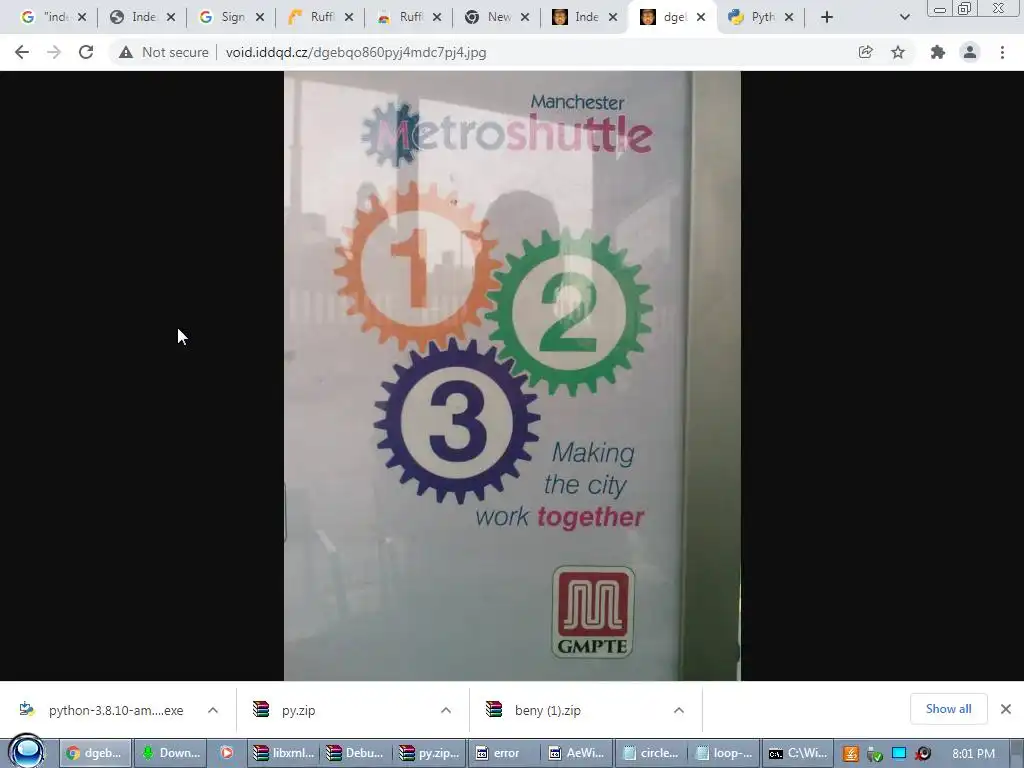Image resolution: width=1024 pixels, height=768 pixels.
Task: Click the orange system tray icon
Action: point(850,754)
